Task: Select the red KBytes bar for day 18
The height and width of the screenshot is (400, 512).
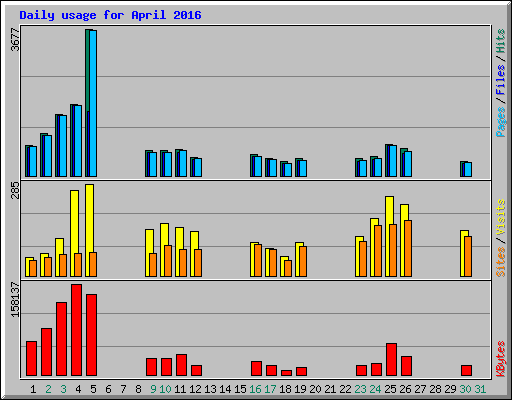Action: (286, 373)
